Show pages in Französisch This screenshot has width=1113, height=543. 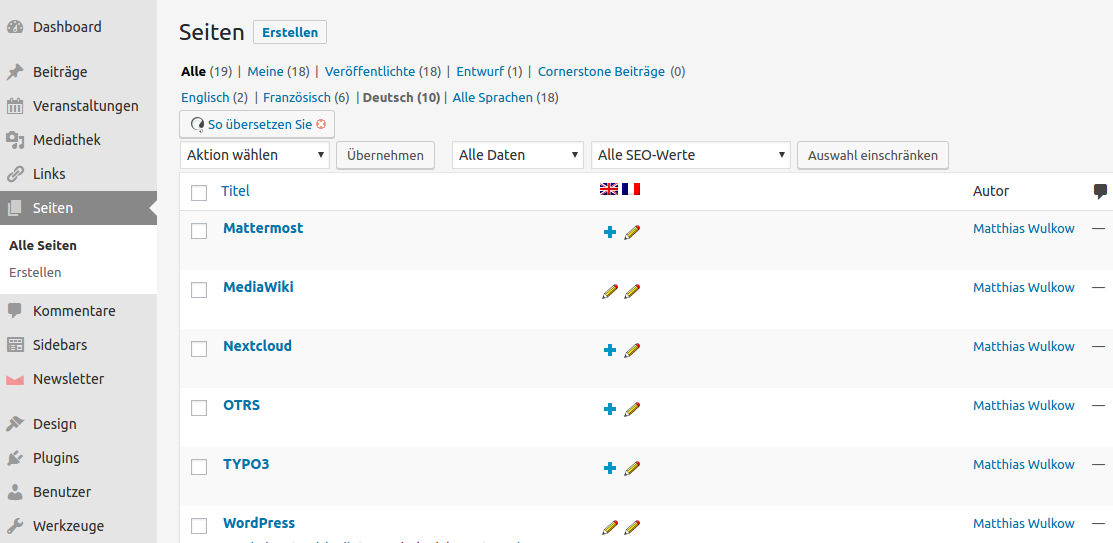(297, 98)
